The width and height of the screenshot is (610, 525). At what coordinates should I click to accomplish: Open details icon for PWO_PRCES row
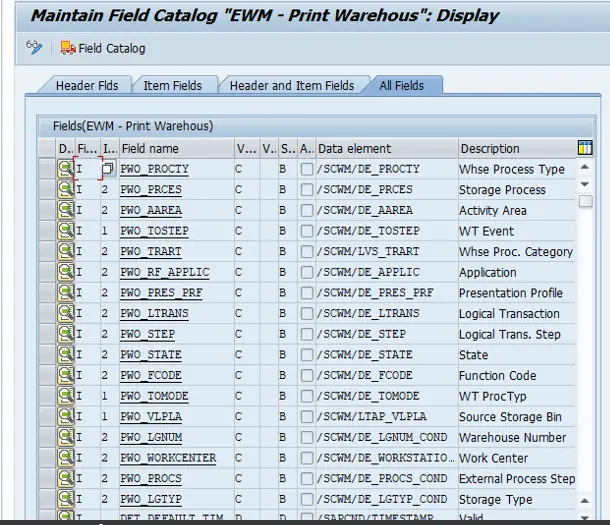pos(66,189)
